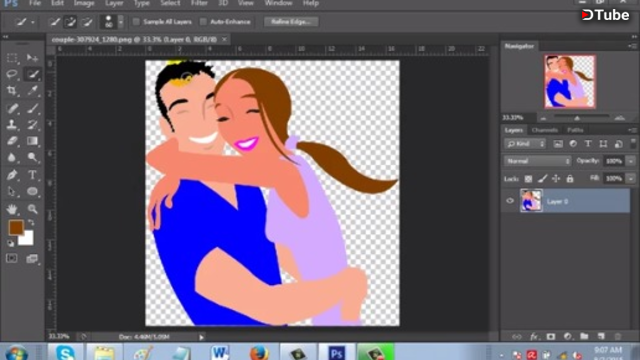
Task: Select the Spot Healing Brush tool
Action: click(x=12, y=108)
